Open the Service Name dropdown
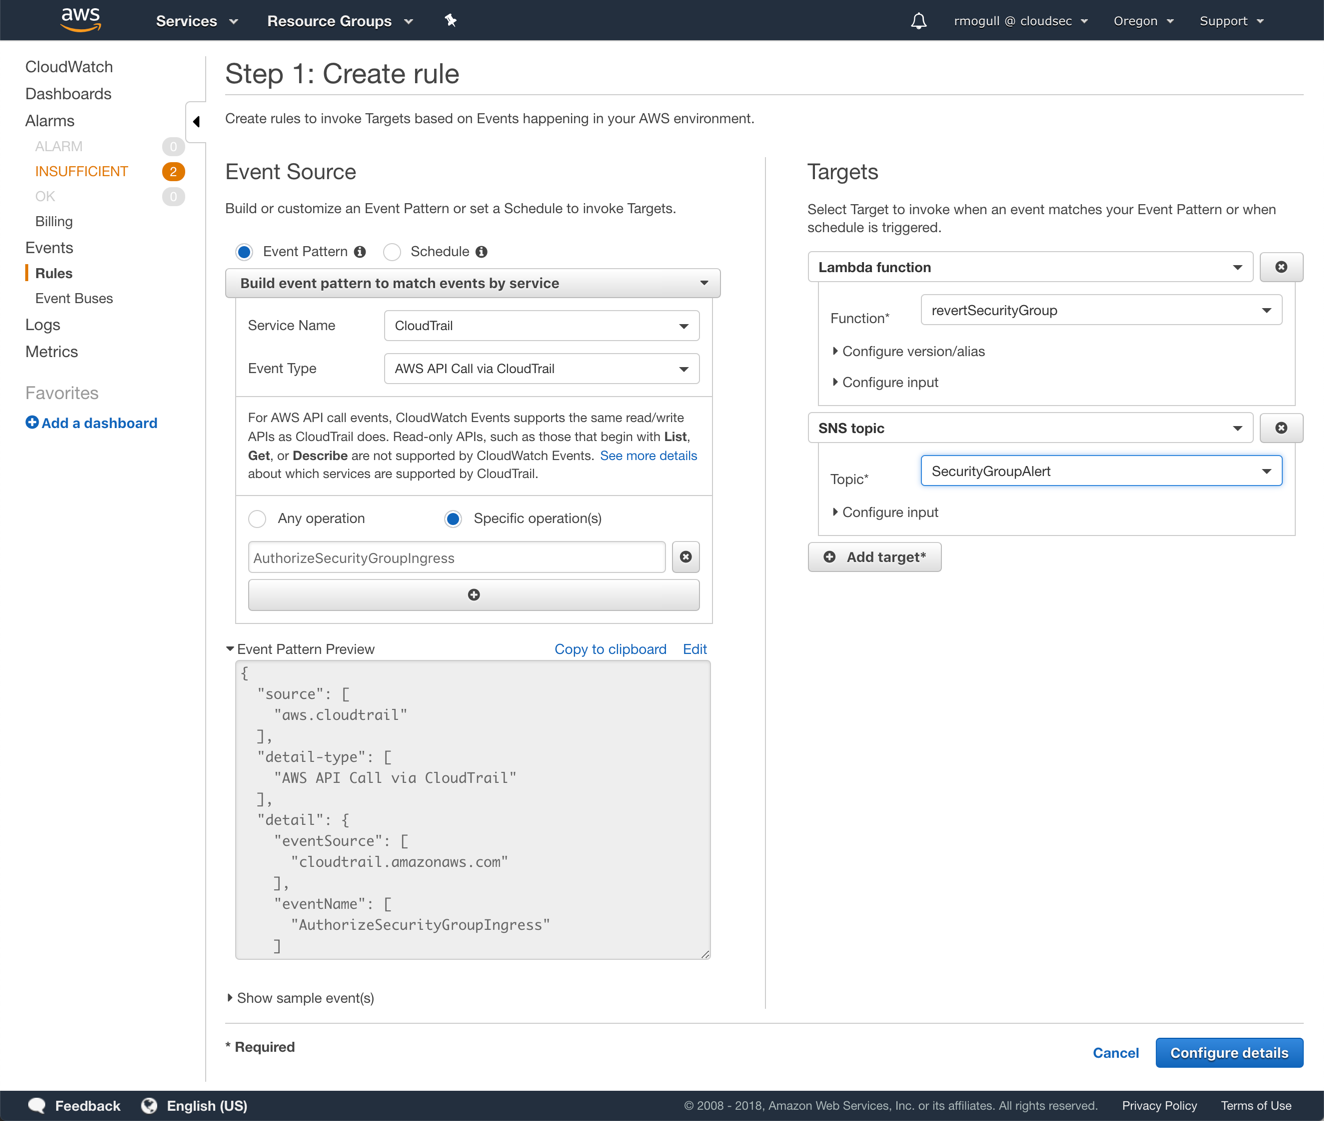1324x1121 pixels. 542,326
